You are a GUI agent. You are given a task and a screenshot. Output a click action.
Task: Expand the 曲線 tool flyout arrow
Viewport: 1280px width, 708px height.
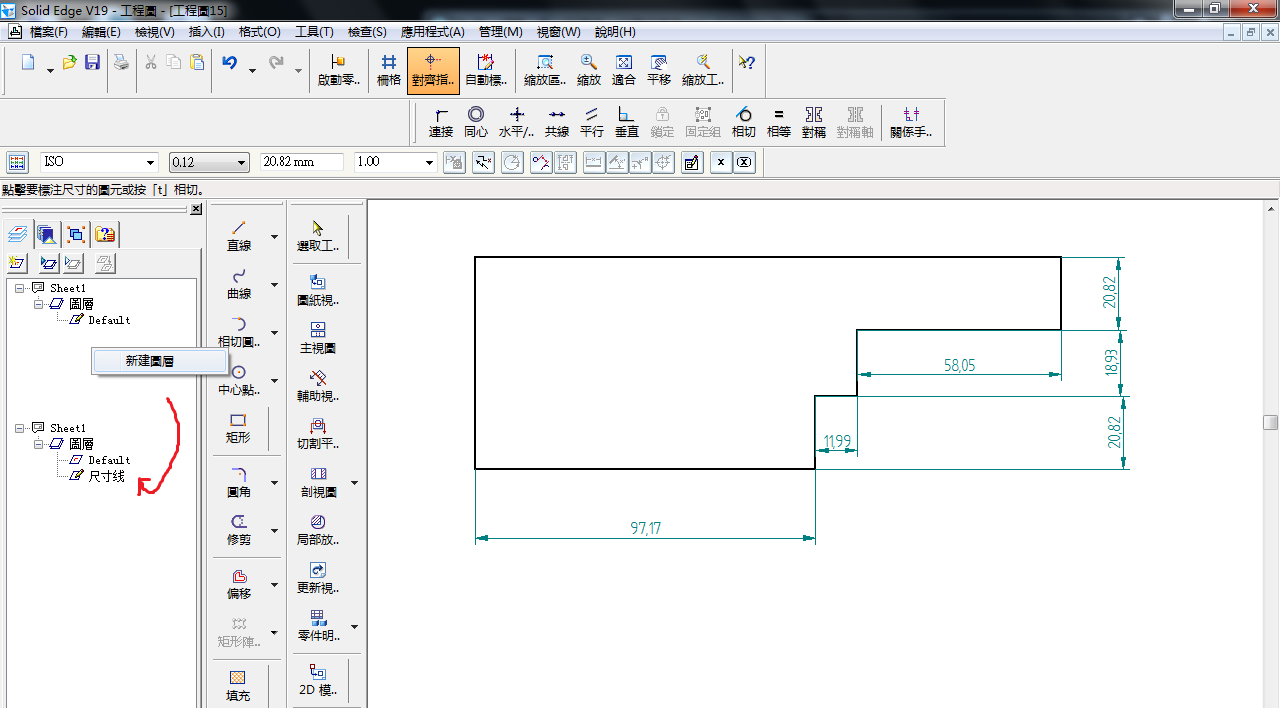274,285
